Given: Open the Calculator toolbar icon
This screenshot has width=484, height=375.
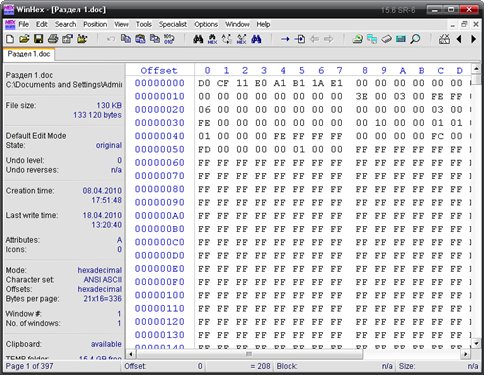Looking at the screenshot, I should (x=401, y=39).
